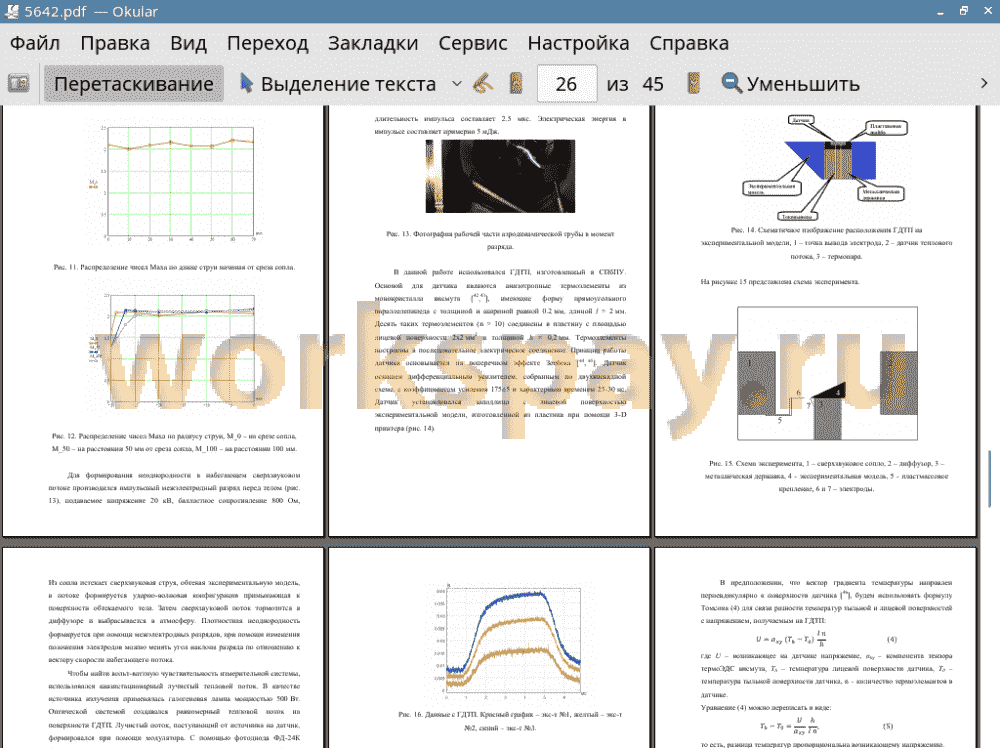Click the caption 'Рис. 12' under the second chart
The height and width of the screenshot is (748, 1000).
point(174,443)
